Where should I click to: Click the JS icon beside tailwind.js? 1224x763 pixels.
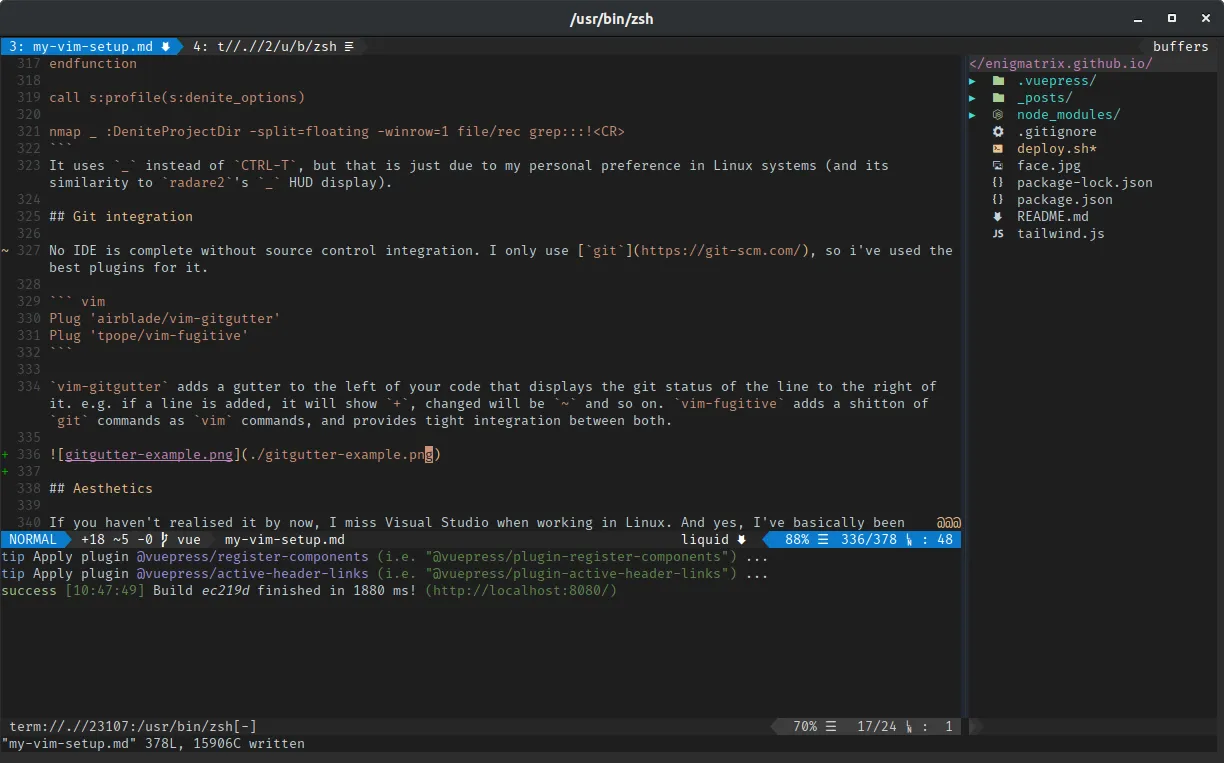pyautogui.click(x=997, y=233)
